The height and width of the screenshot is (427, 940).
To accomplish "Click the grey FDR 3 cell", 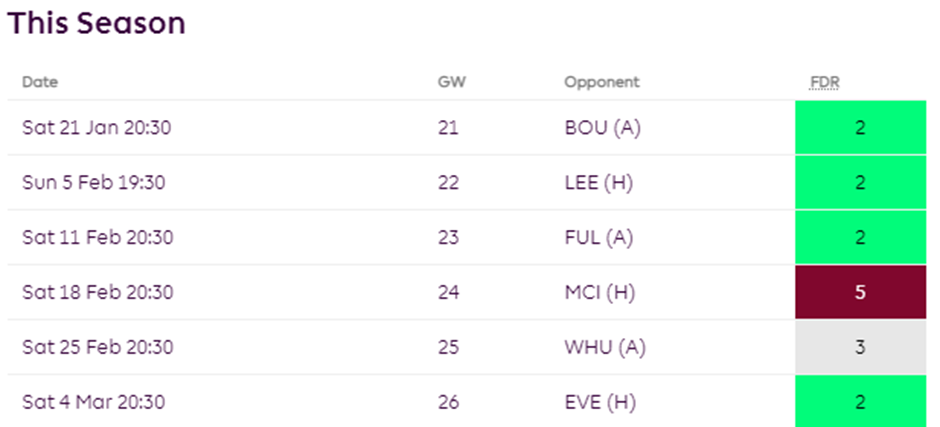I will [860, 347].
